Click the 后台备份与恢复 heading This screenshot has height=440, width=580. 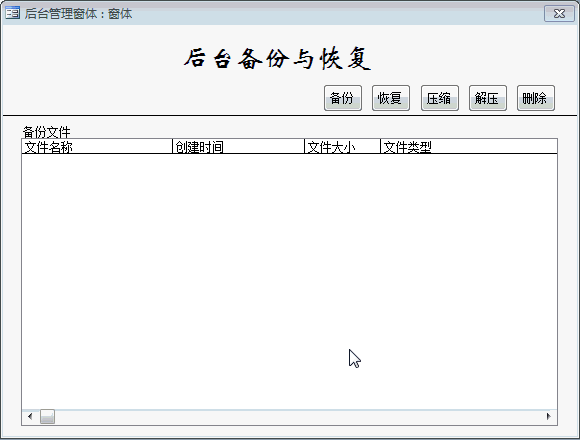click(277, 58)
